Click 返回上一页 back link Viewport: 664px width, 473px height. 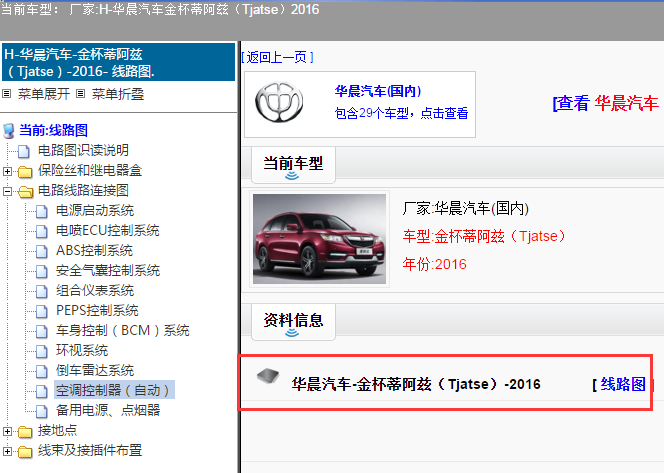click(x=277, y=57)
